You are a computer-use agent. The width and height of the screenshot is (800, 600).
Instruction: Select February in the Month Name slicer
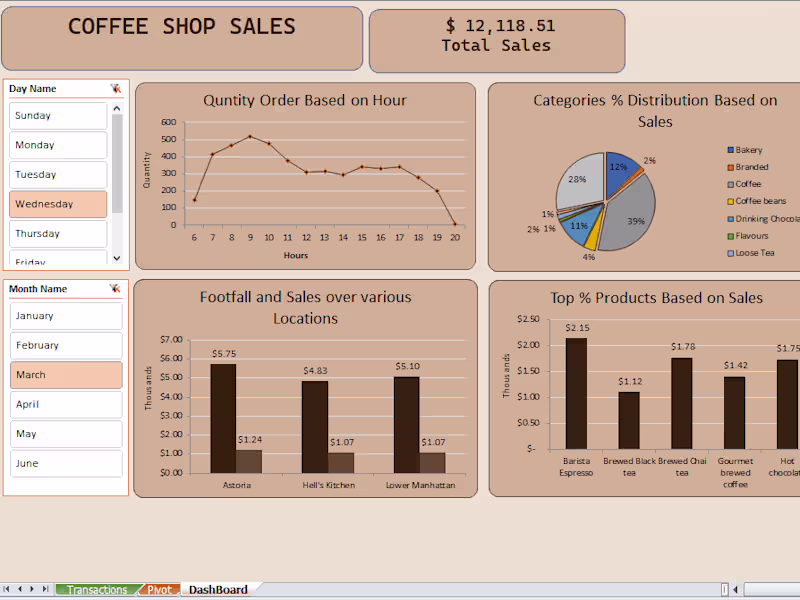[65, 345]
